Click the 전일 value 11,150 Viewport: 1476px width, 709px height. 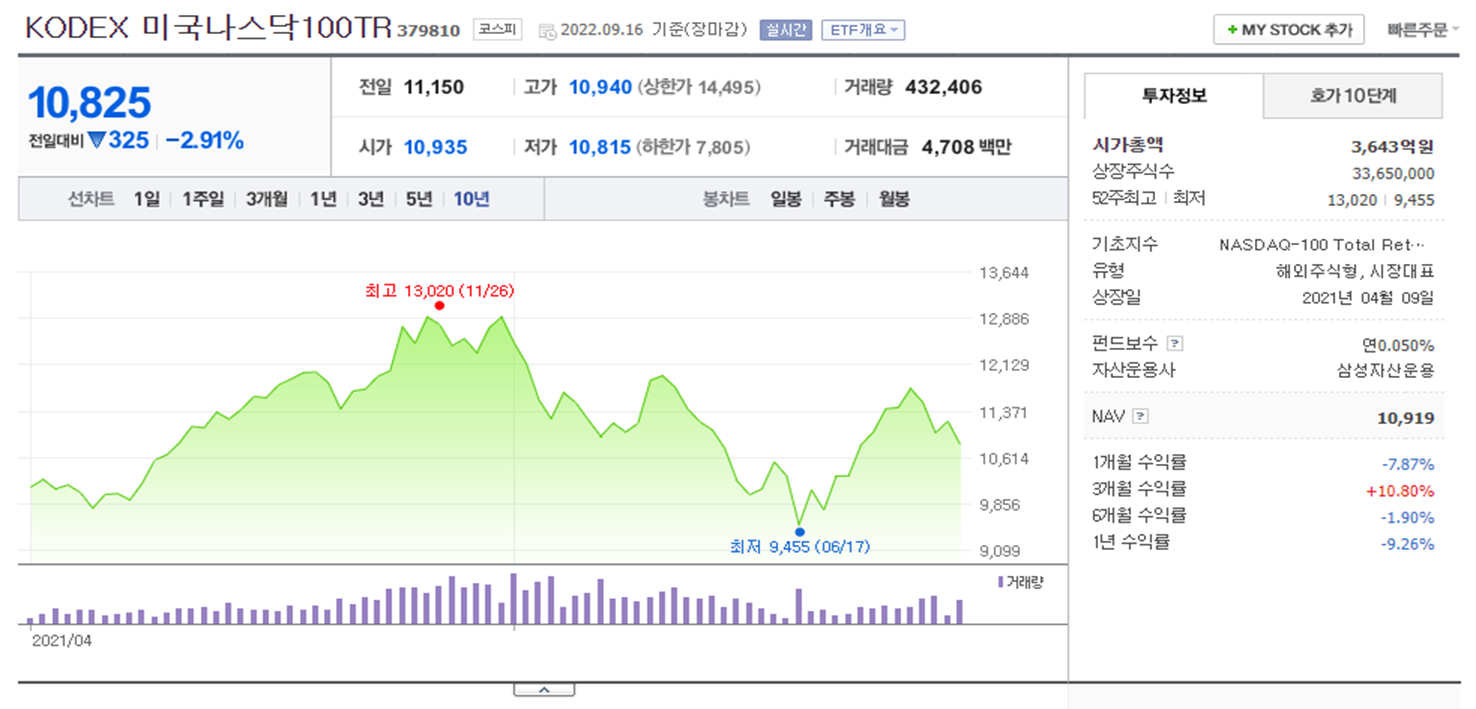[x=434, y=87]
